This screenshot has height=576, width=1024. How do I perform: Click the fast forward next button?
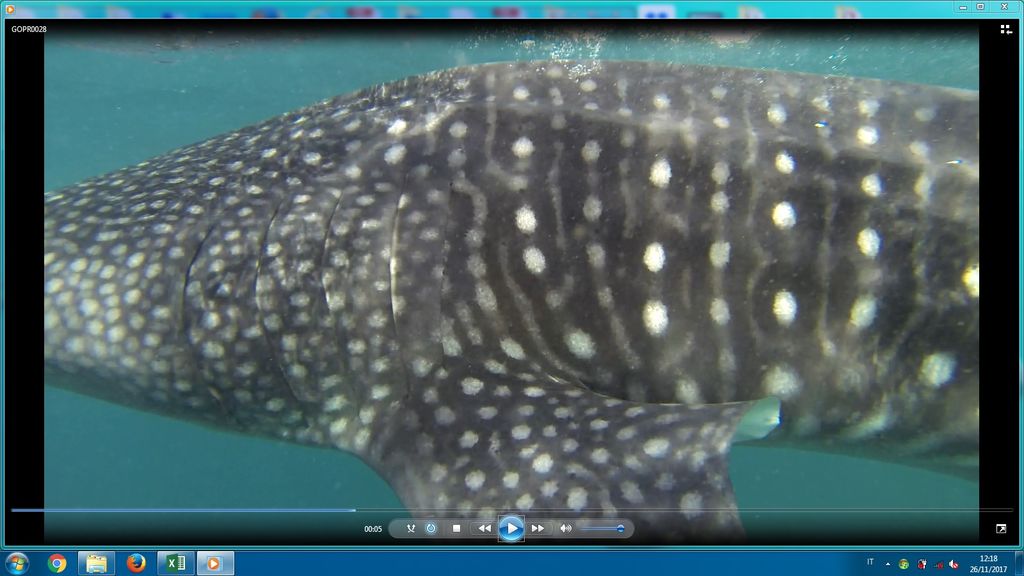point(538,528)
